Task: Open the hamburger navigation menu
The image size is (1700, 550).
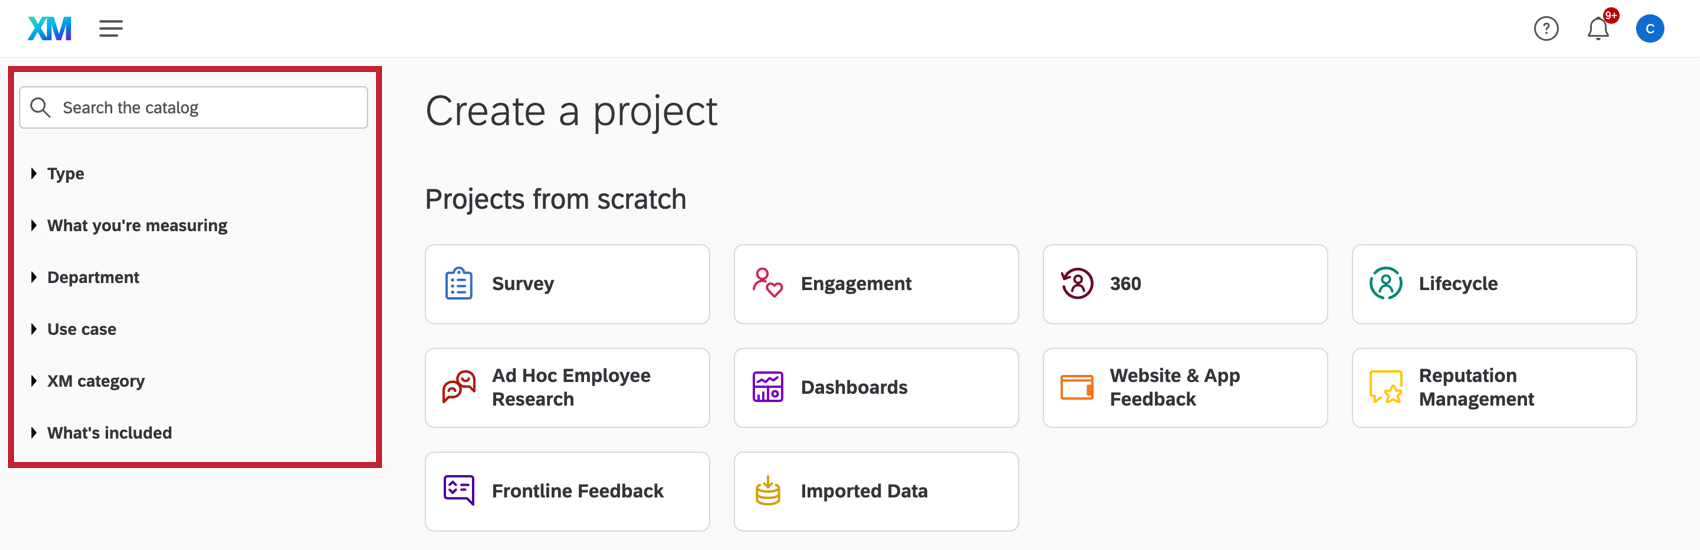Action: point(111,28)
